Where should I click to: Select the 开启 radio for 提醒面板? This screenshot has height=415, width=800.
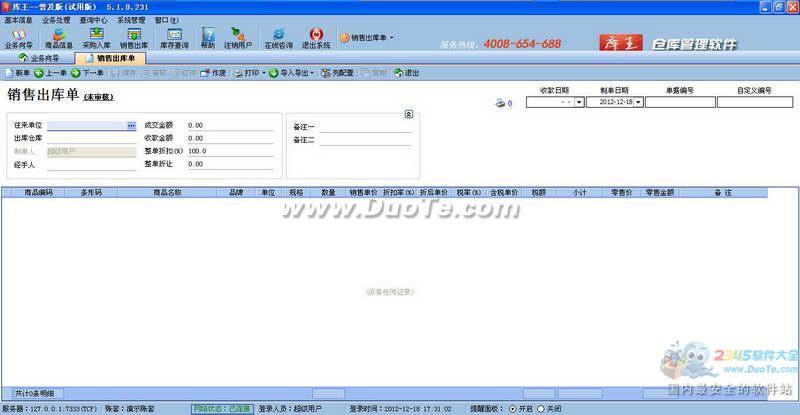tap(513, 409)
